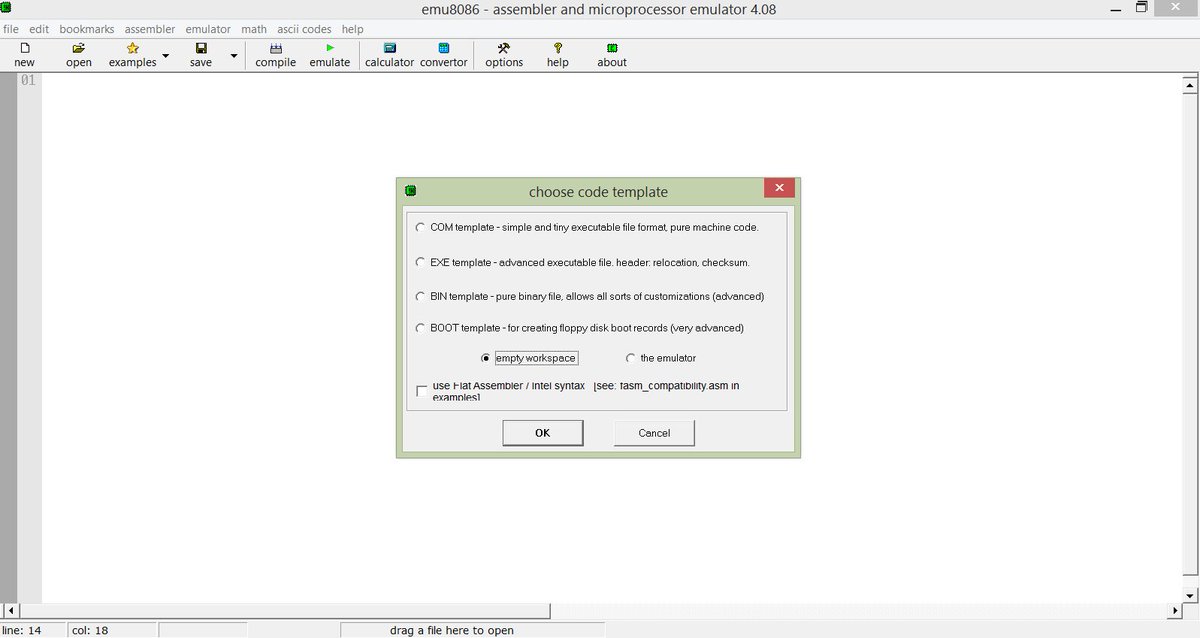Image resolution: width=1200 pixels, height=638 pixels.
Task: Open the convertor tool
Action: pos(444,48)
